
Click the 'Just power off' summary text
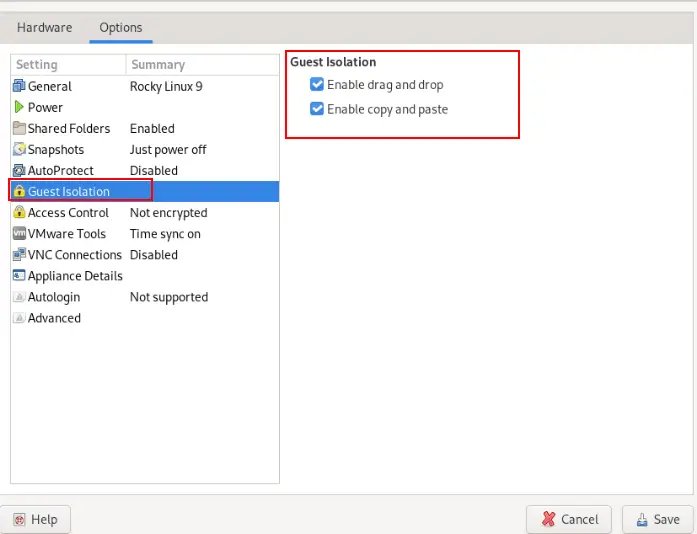point(168,149)
